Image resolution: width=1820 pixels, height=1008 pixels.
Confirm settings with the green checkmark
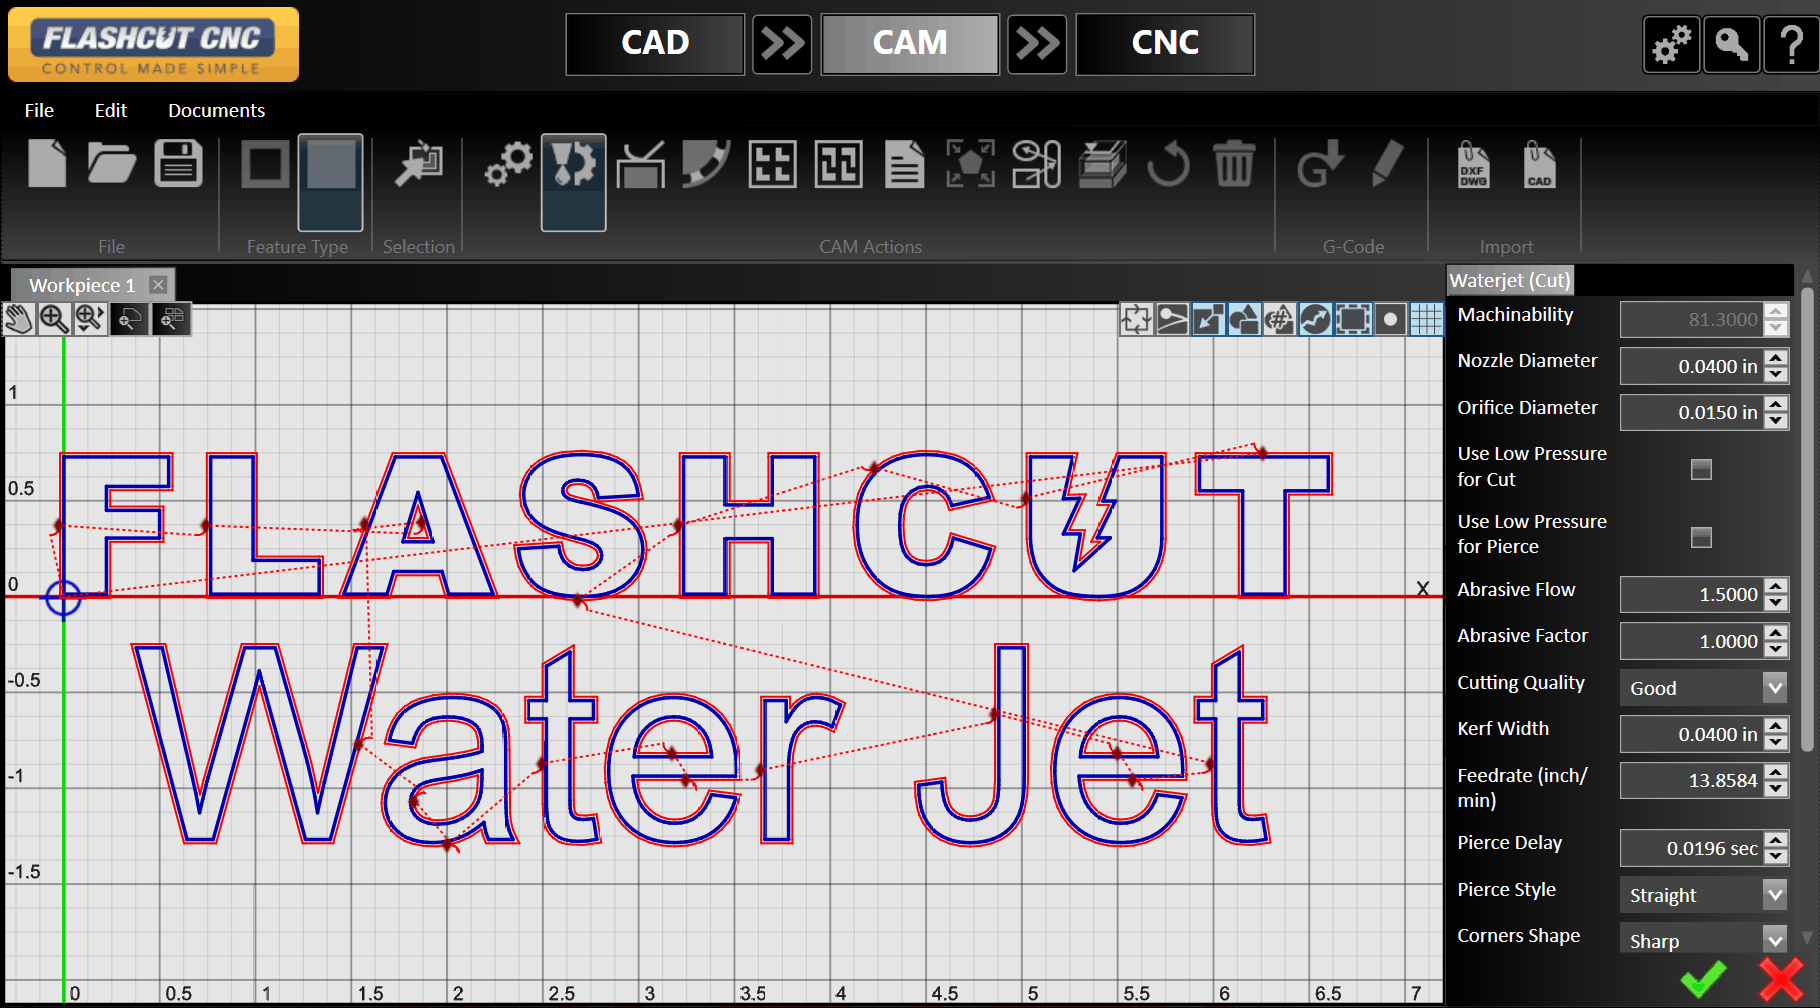(1704, 979)
